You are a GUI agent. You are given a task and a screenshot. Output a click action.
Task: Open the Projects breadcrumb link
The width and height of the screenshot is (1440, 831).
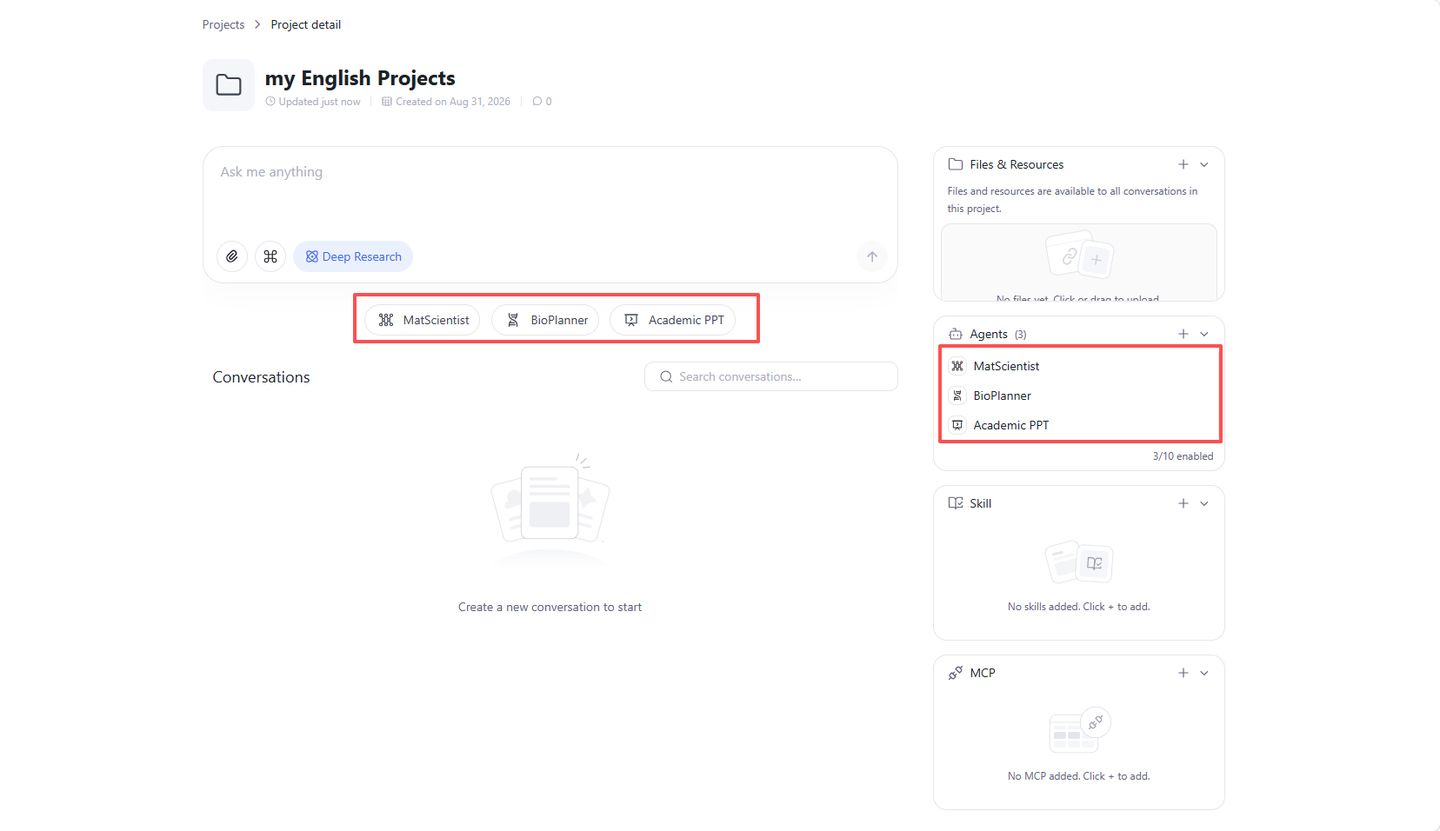pyautogui.click(x=223, y=25)
